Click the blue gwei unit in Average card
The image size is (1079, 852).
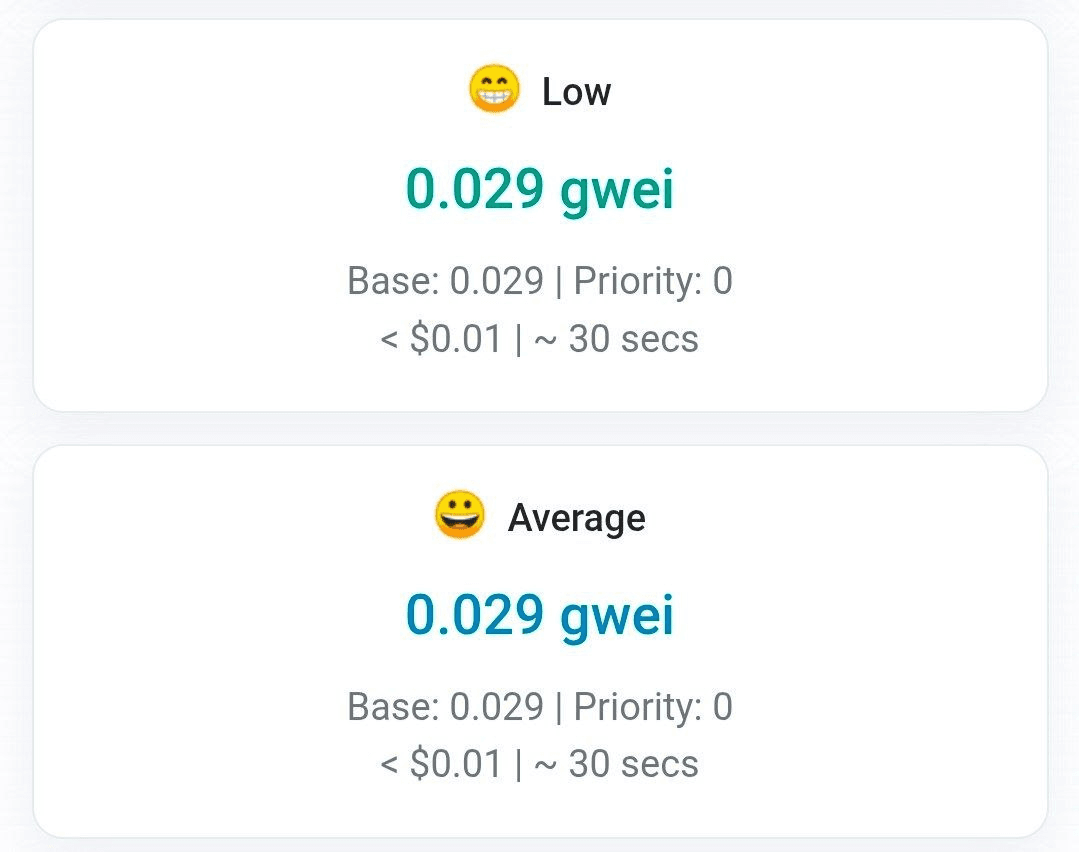click(617, 615)
